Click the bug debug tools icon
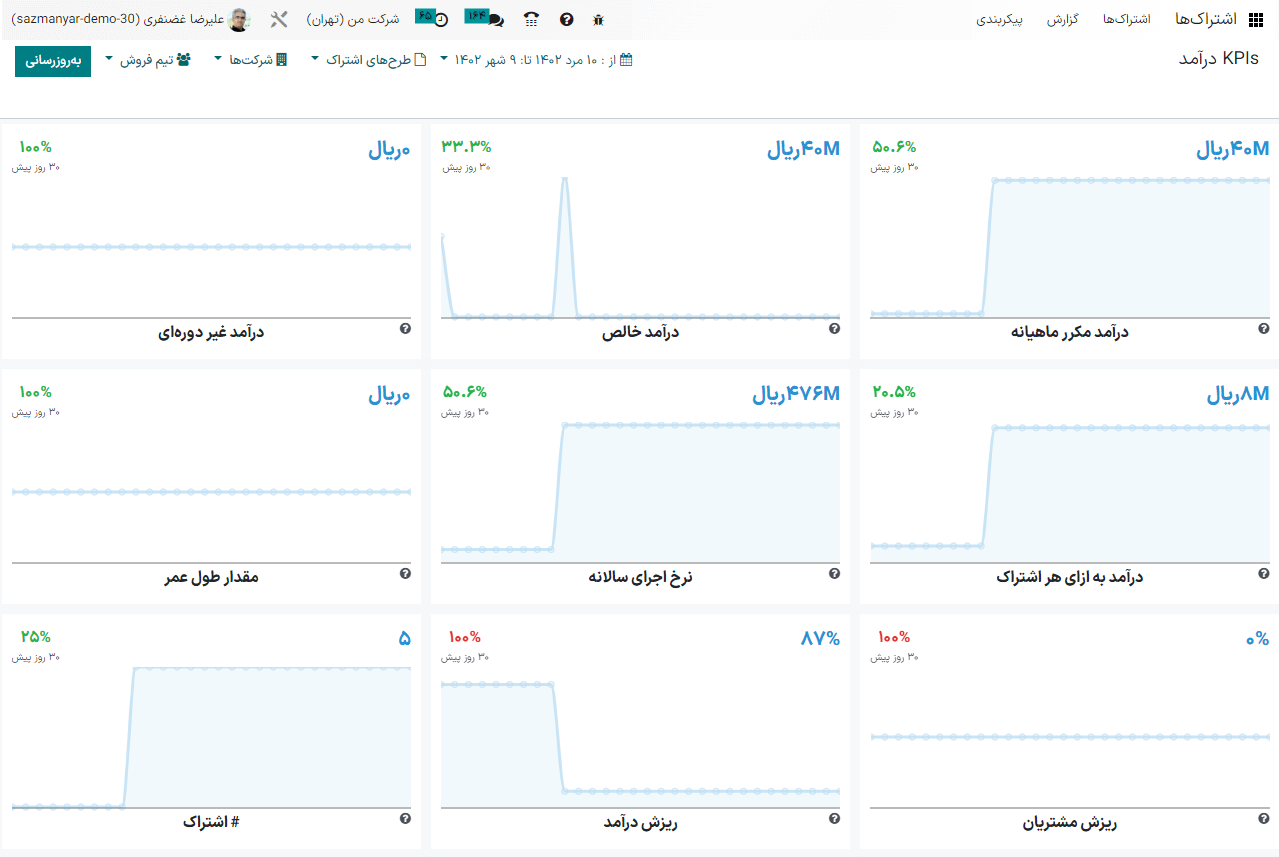This screenshot has height=857, width=1279. pyautogui.click(x=598, y=19)
